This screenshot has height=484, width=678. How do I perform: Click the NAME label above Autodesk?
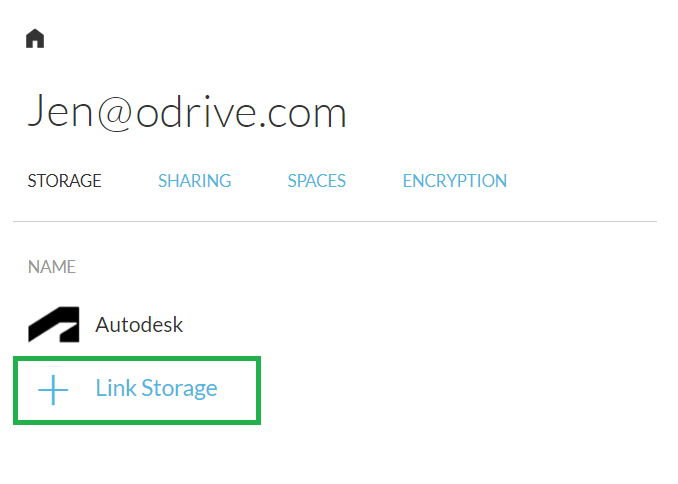click(52, 267)
